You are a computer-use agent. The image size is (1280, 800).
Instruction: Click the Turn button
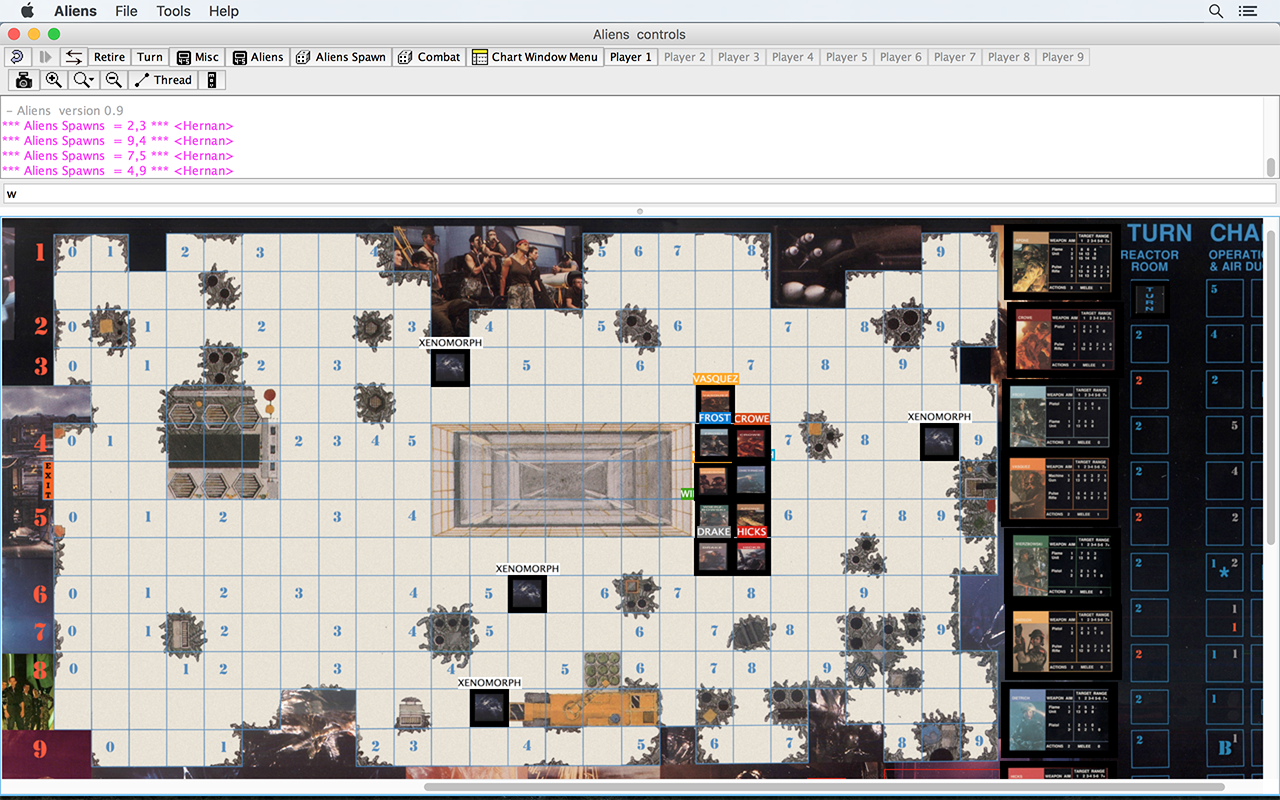(x=150, y=57)
